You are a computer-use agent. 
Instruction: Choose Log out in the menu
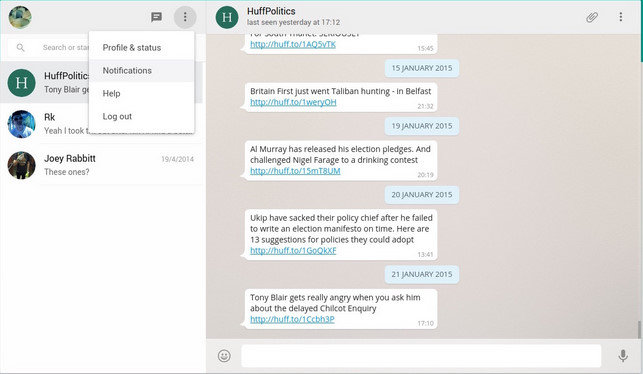[141, 116]
